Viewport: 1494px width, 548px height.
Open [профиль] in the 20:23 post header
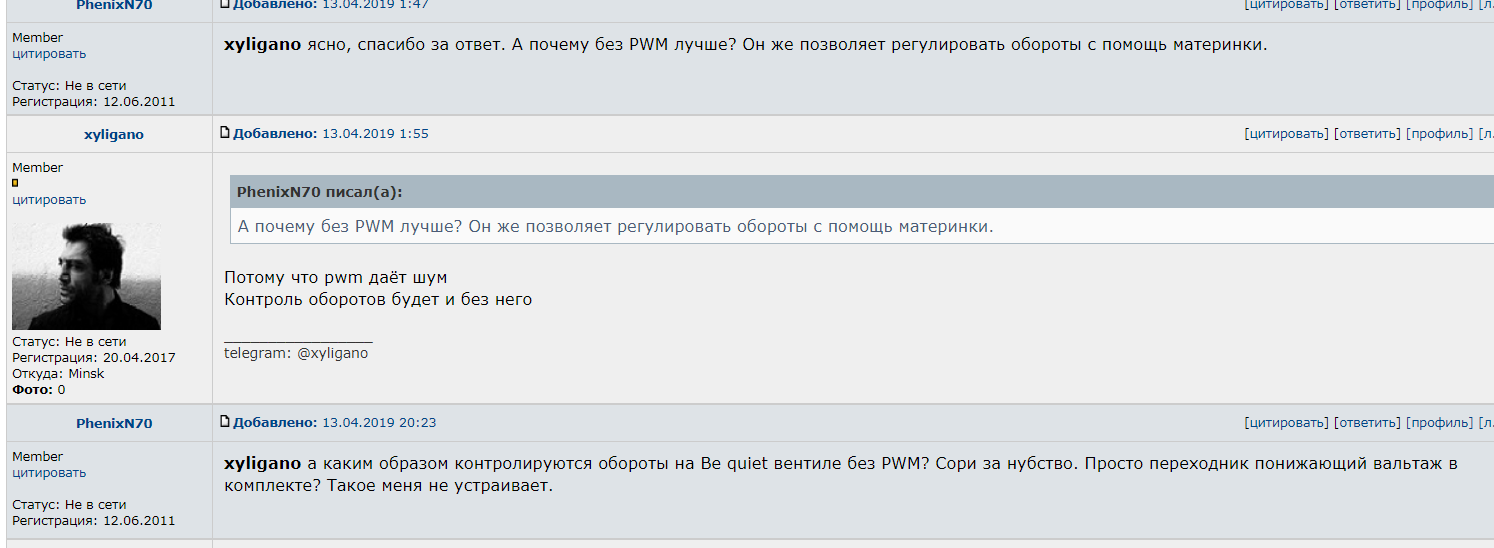(1439, 423)
